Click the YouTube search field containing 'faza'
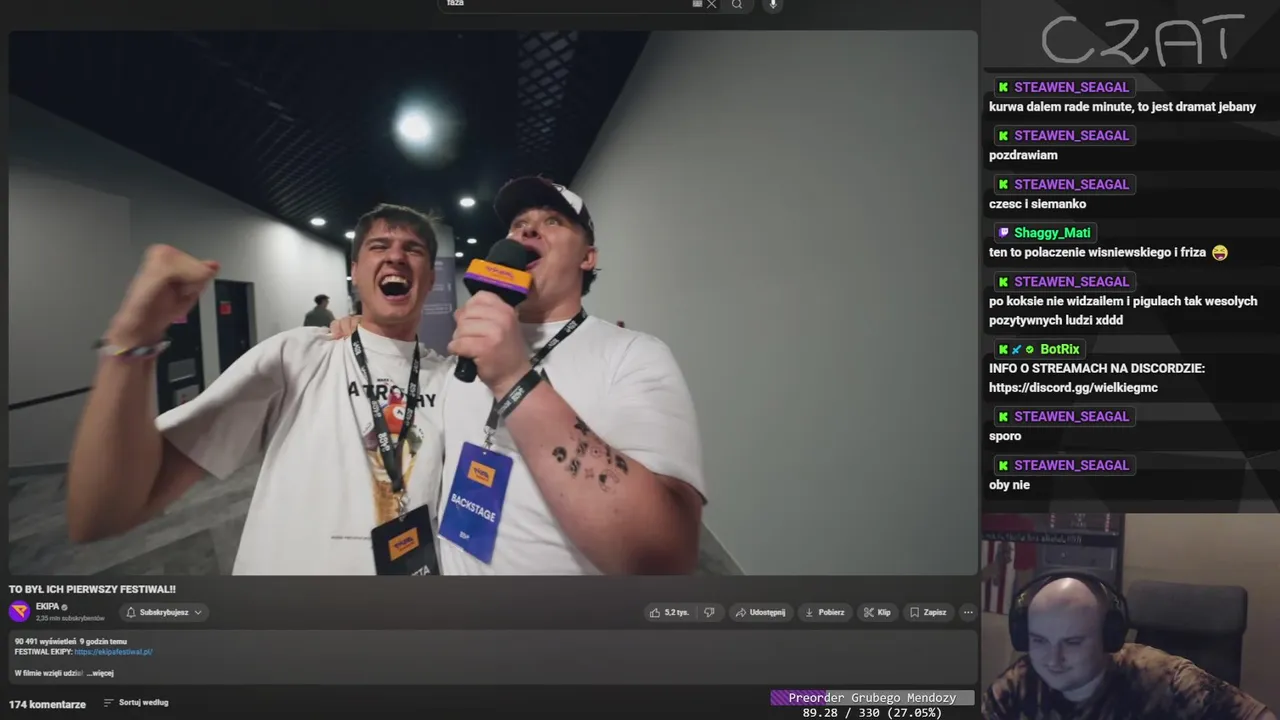Image resolution: width=1280 pixels, height=720 pixels. pyautogui.click(x=565, y=4)
